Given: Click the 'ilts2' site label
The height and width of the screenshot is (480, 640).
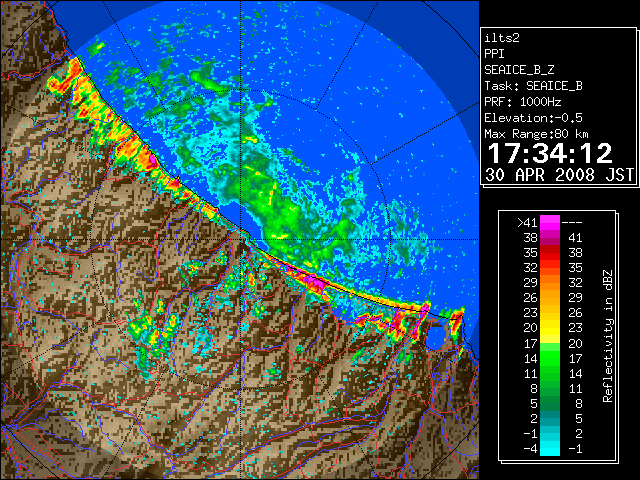Looking at the screenshot, I should [502, 38].
